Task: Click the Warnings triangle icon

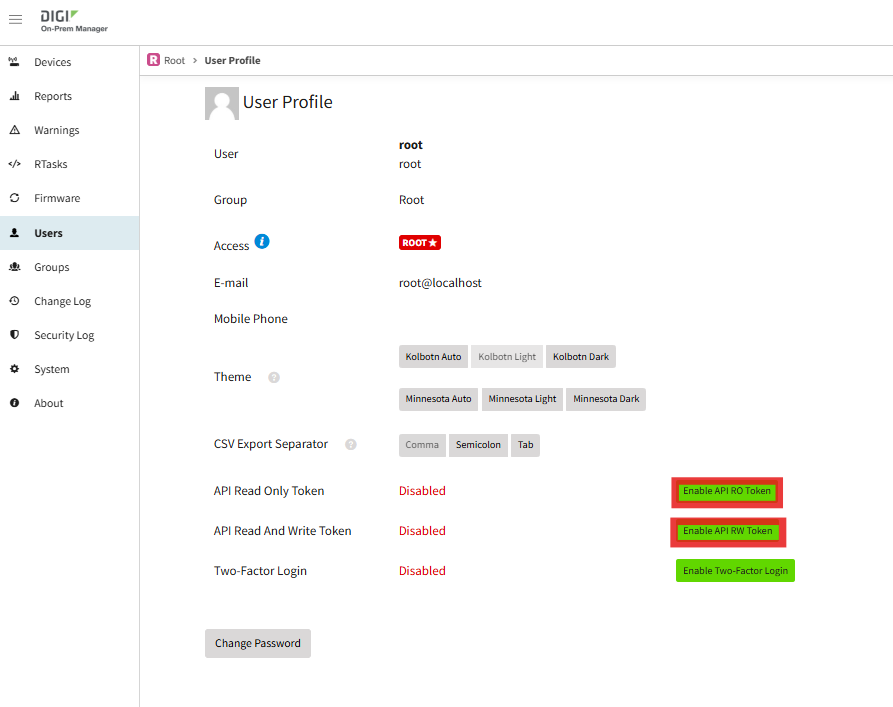Action: coord(15,130)
